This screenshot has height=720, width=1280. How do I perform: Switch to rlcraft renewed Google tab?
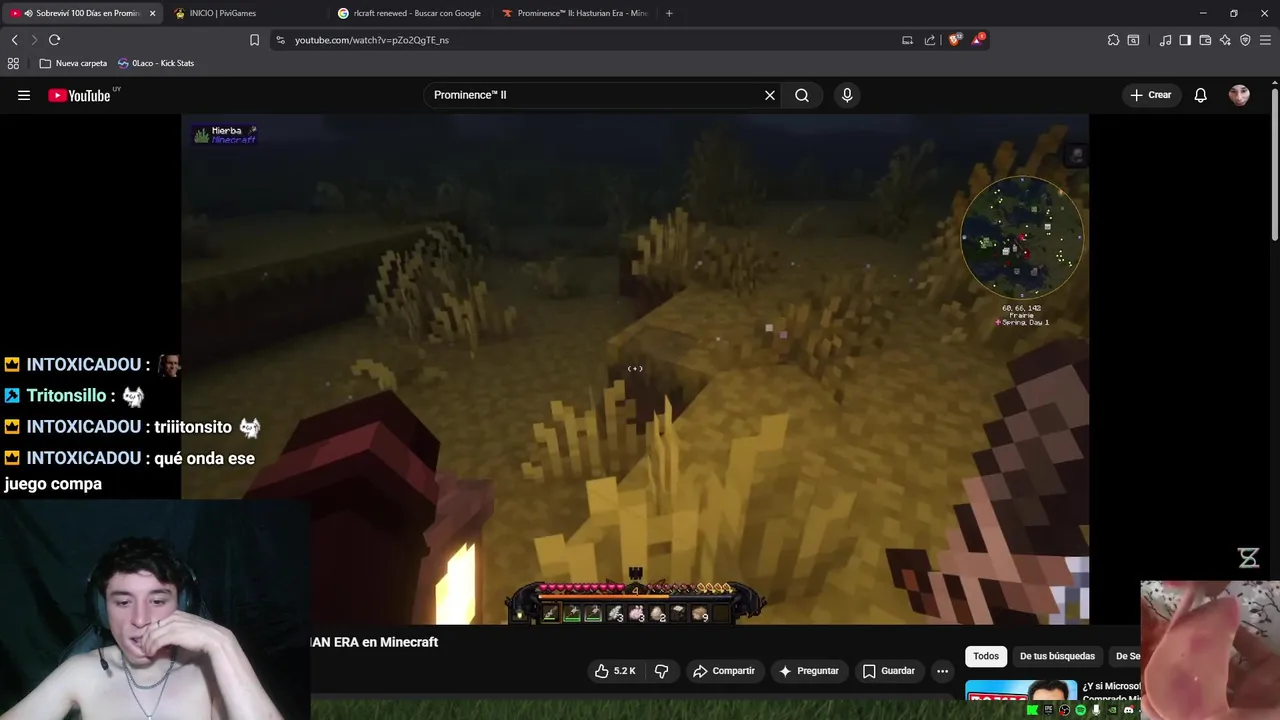(x=410, y=13)
